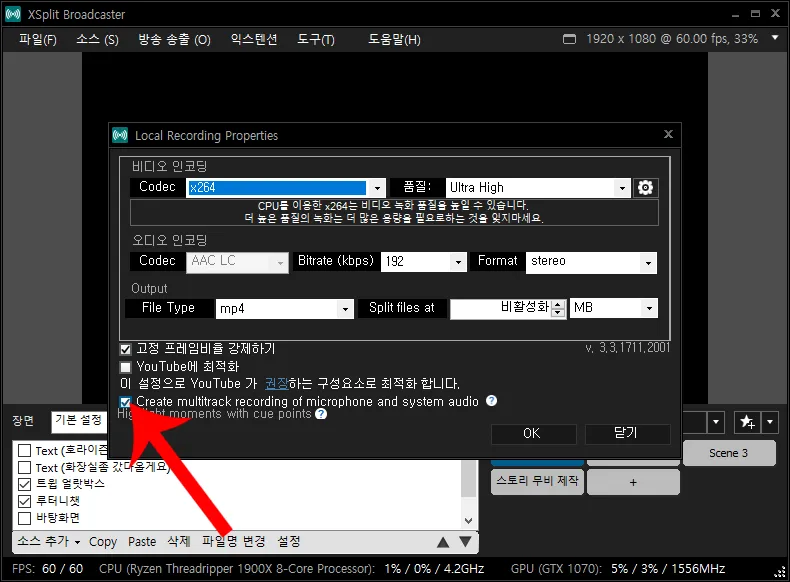Screen dimensions: 790x582
Task: Enable YouTube에 최적화 checkbox
Action: (x=125, y=367)
